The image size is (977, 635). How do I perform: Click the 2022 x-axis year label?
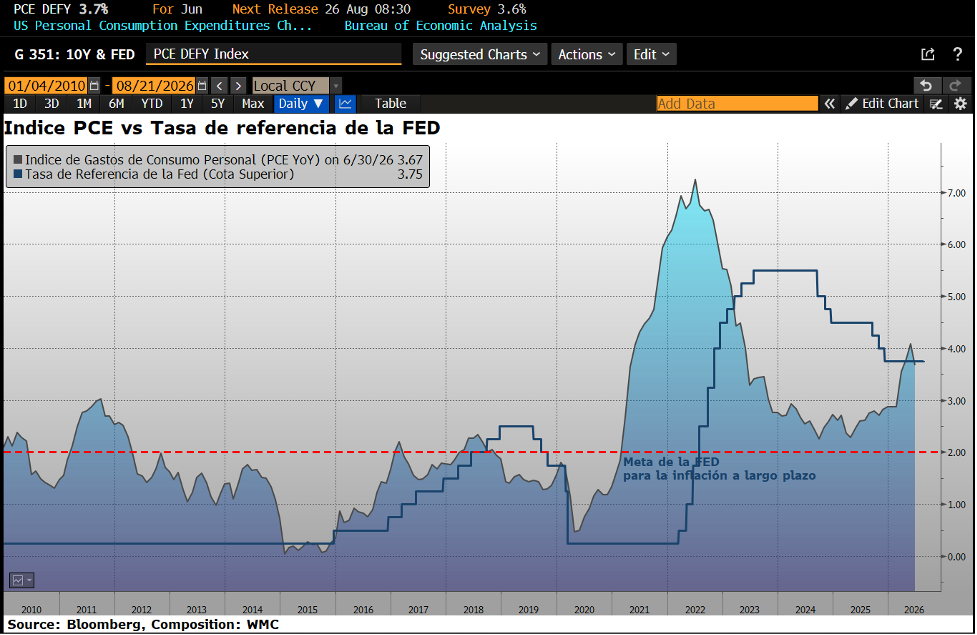(695, 609)
